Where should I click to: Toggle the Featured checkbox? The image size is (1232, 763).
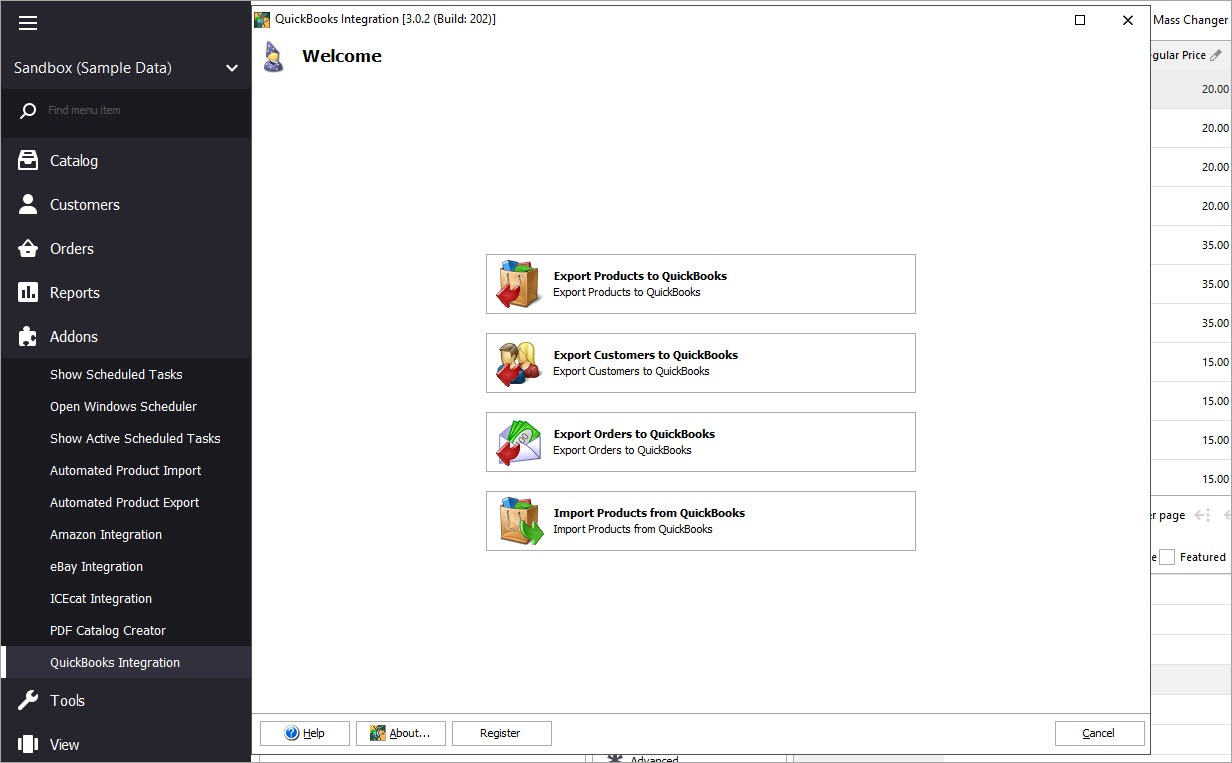(1166, 557)
